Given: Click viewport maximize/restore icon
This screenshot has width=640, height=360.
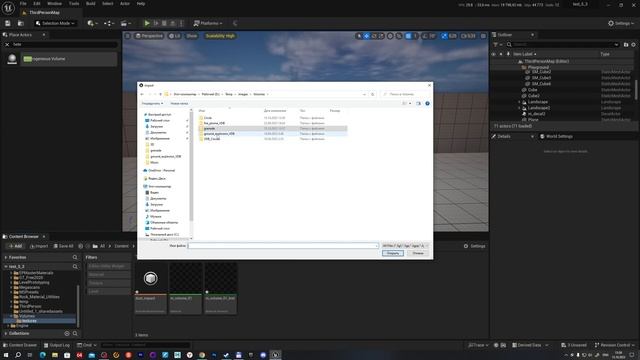Looking at the screenshot, I should click(483, 36).
